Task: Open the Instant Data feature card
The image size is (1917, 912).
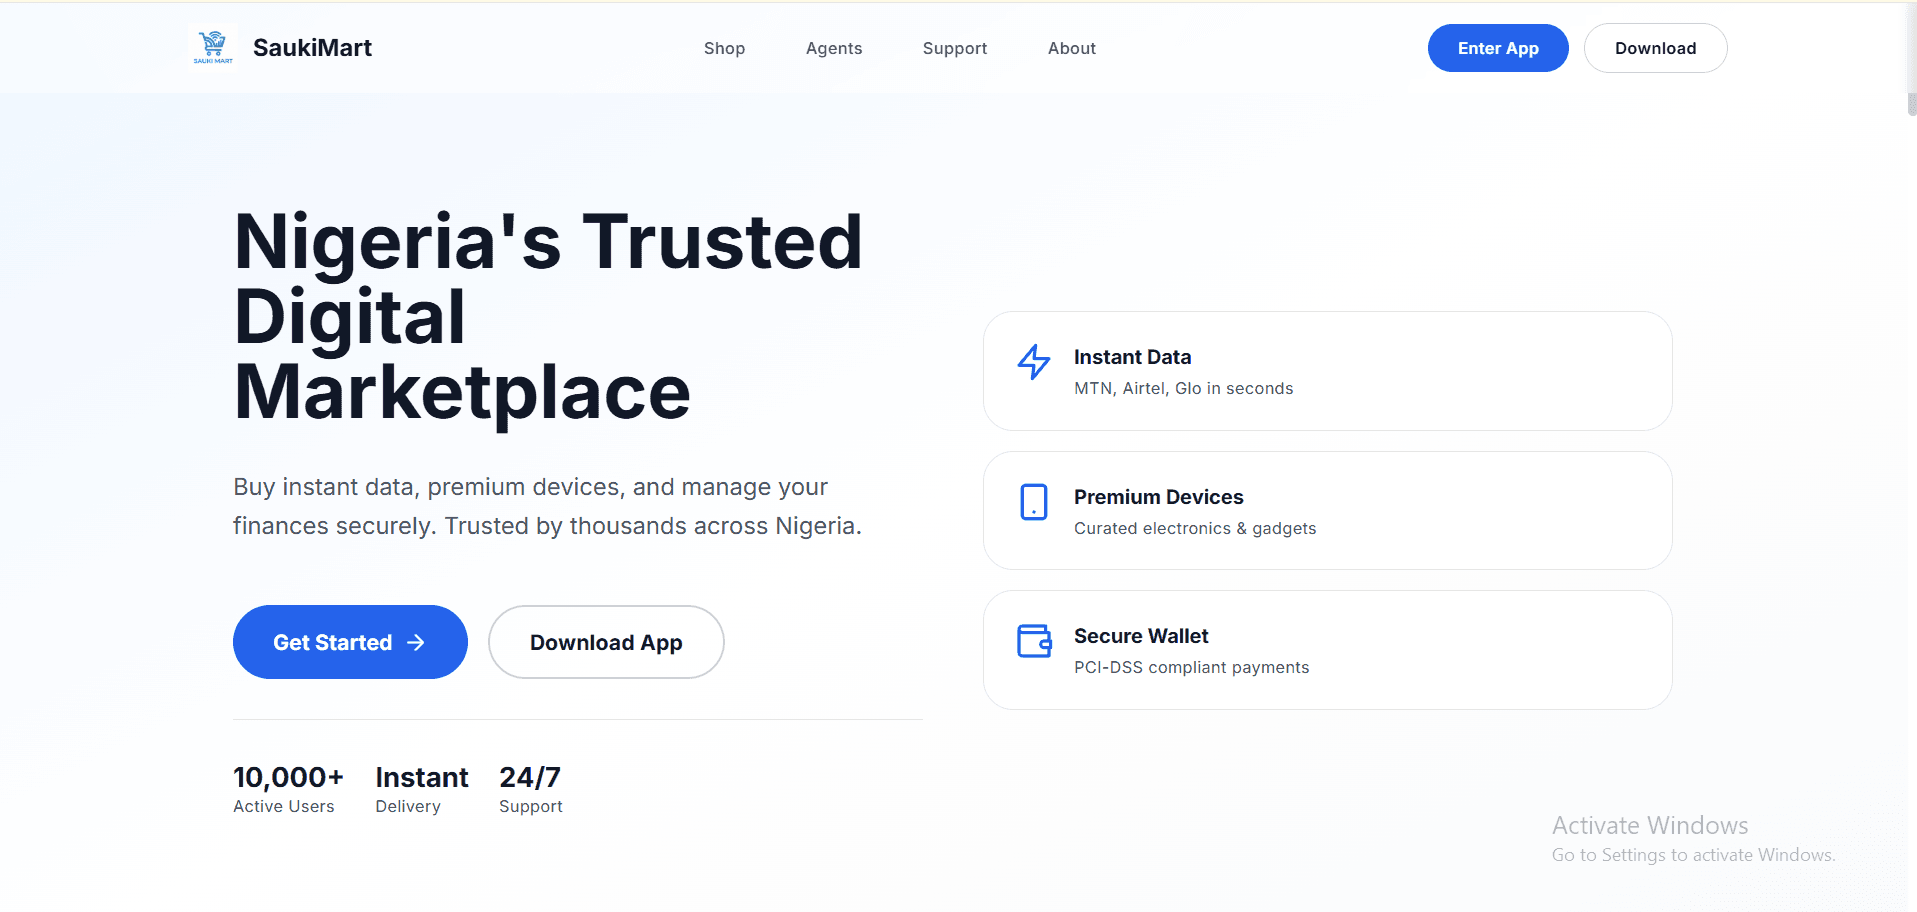Action: coord(1327,370)
